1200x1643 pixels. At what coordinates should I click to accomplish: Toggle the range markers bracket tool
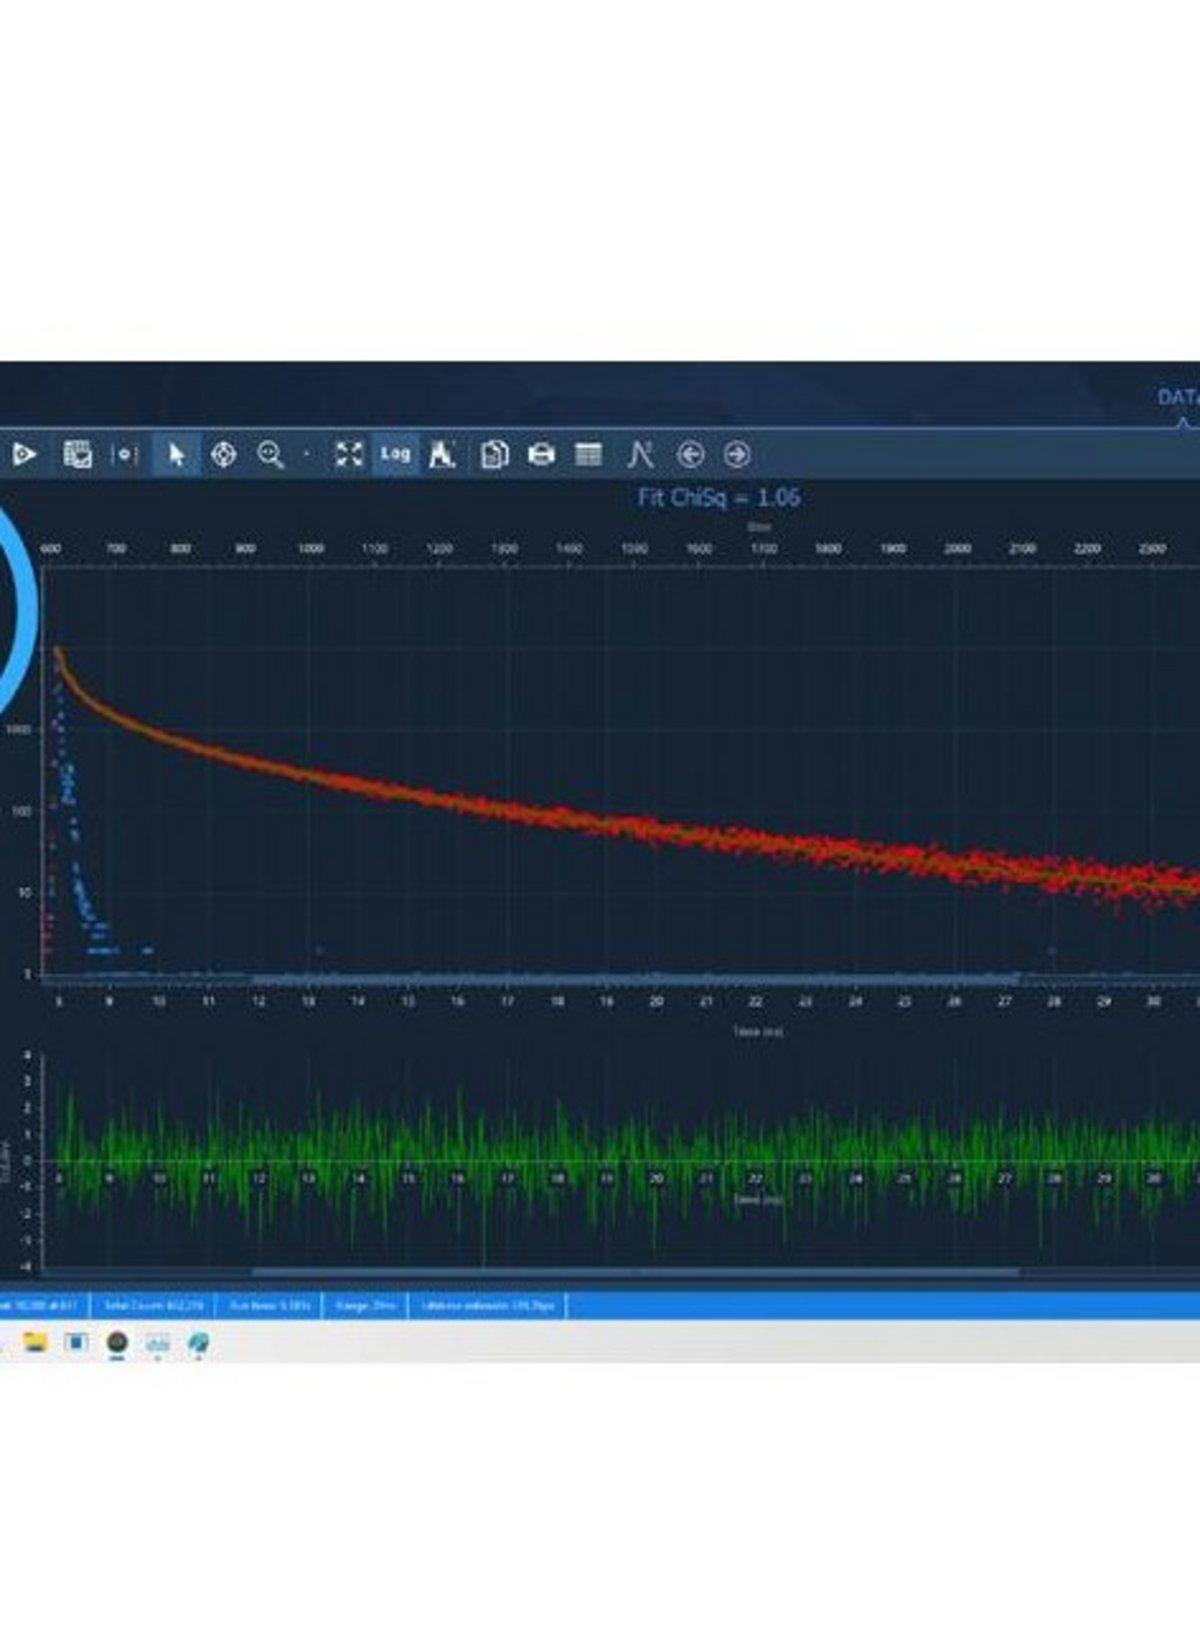(x=124, y=455)
